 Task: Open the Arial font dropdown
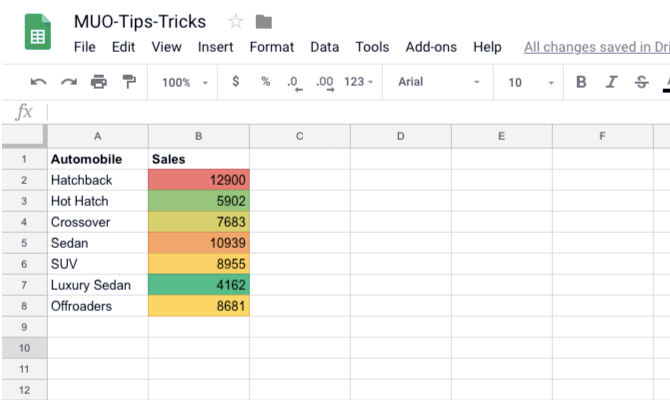pos(439,82)
